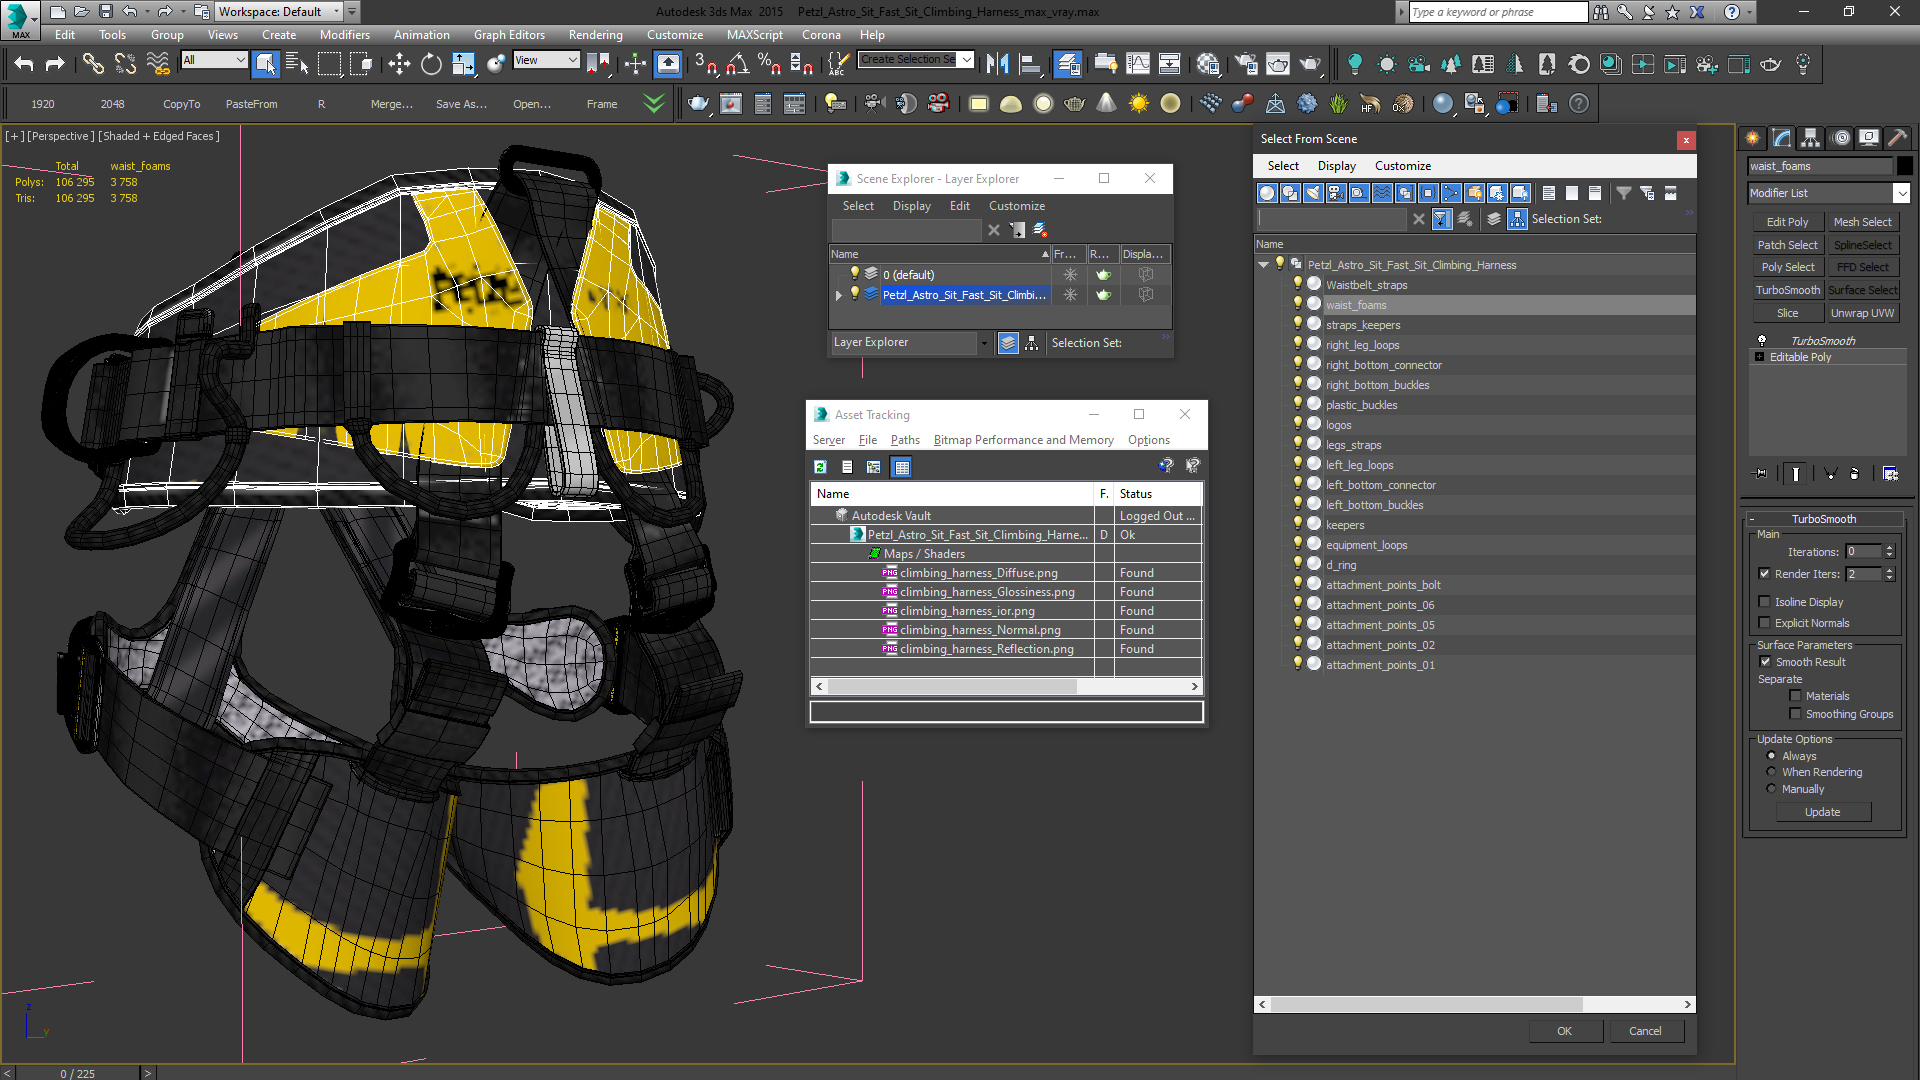The image size is (1920, 1080).
Task: Switch to the Utilities hammer panel tab
Action: point(1897,138)
